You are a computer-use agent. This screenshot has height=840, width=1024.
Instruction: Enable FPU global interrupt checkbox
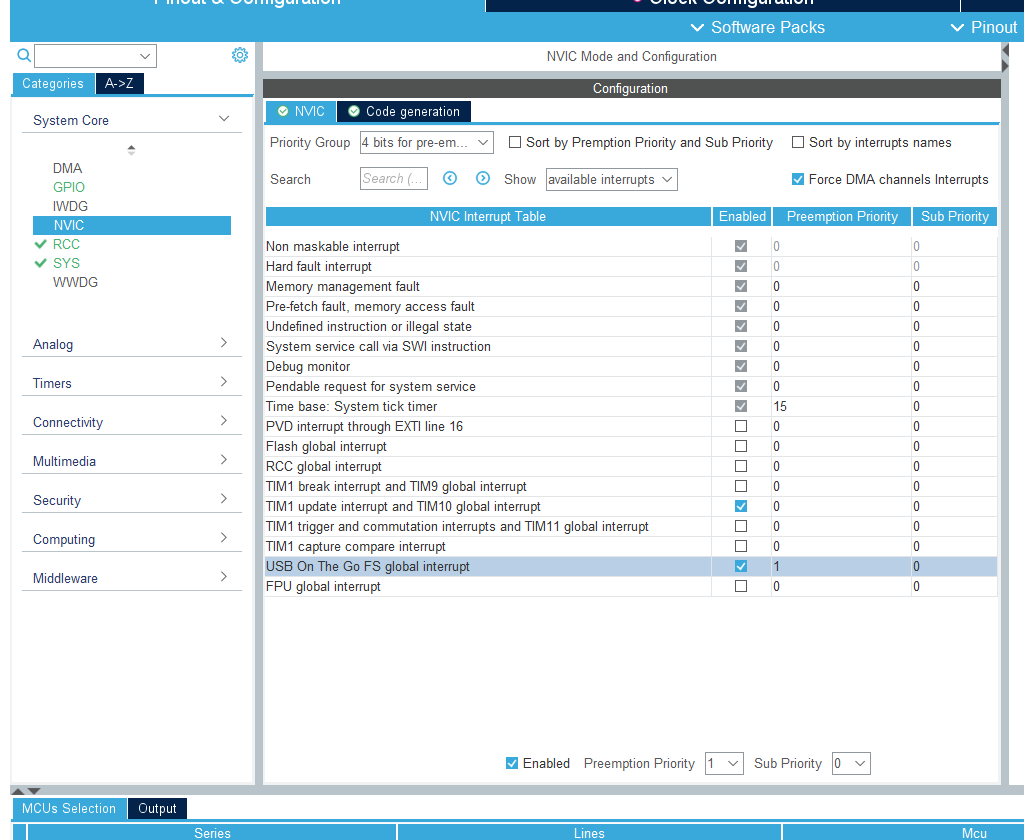(741, 587)
